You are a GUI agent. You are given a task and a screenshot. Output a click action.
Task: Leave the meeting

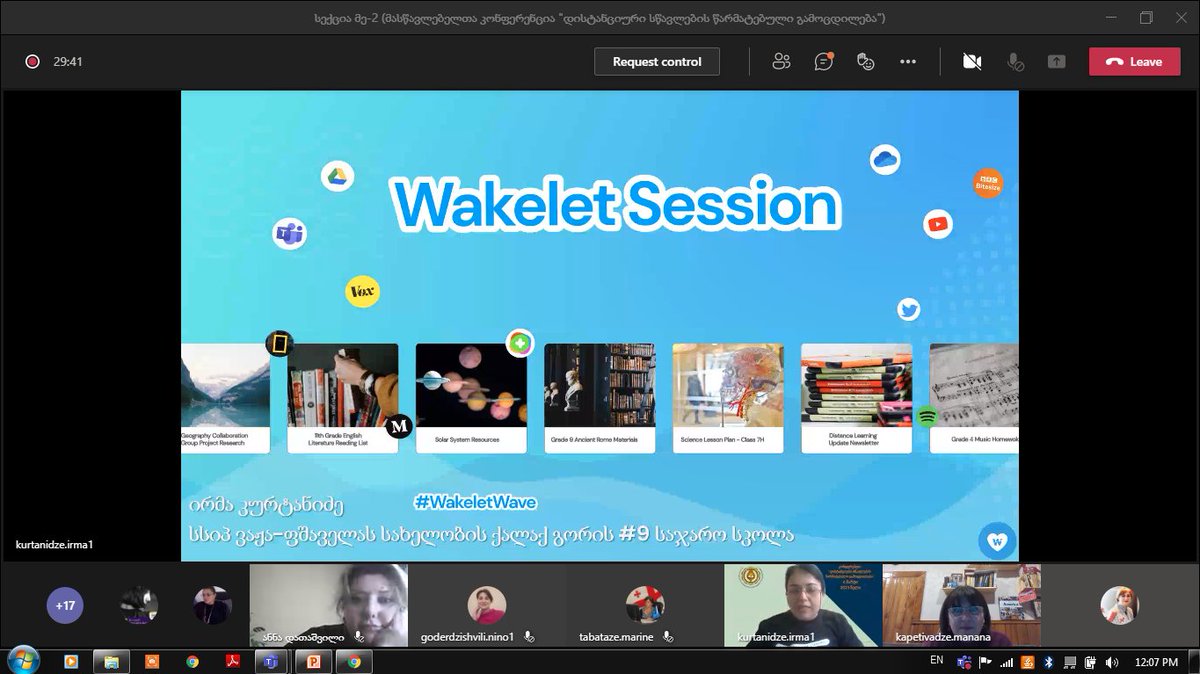click(1133, 61)
